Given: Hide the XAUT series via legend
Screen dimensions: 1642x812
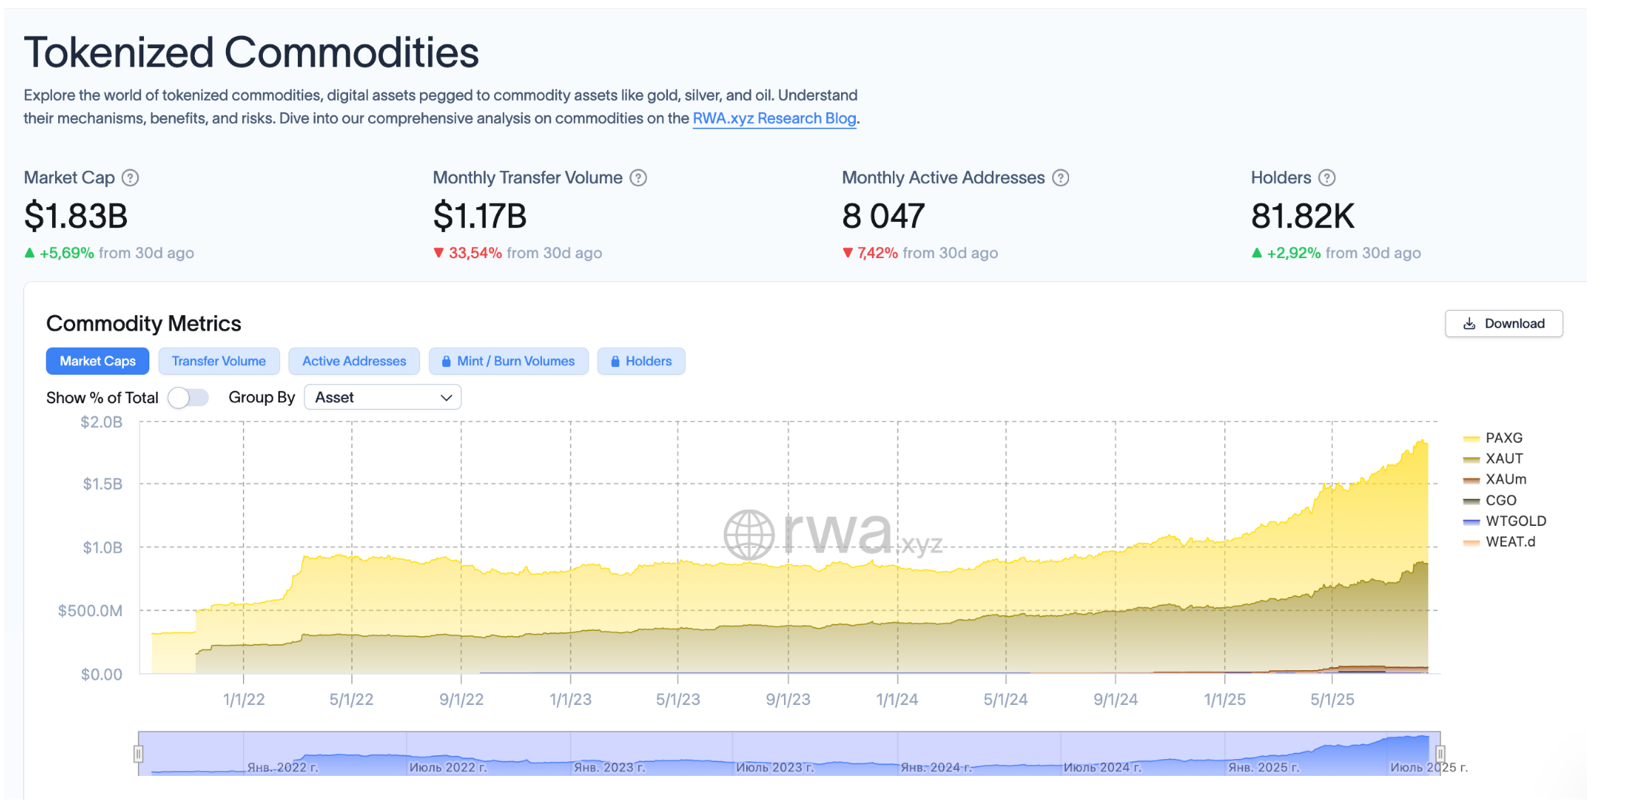Looking at the screenshot, I should coord(1503,459).
